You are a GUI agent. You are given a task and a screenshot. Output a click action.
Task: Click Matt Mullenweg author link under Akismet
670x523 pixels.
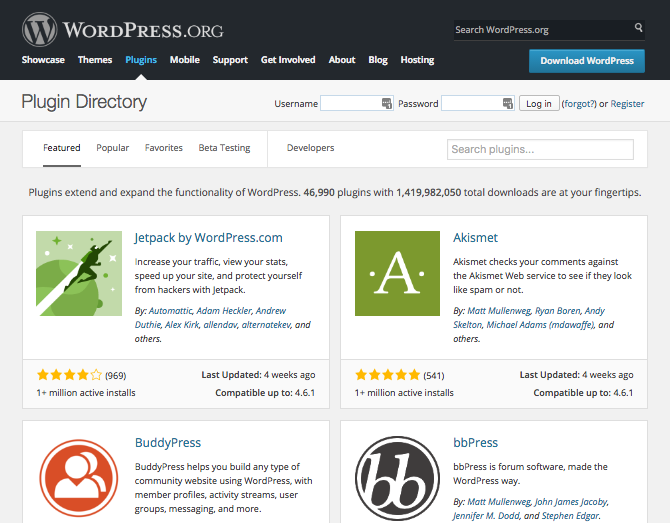[x=499, y=311]
